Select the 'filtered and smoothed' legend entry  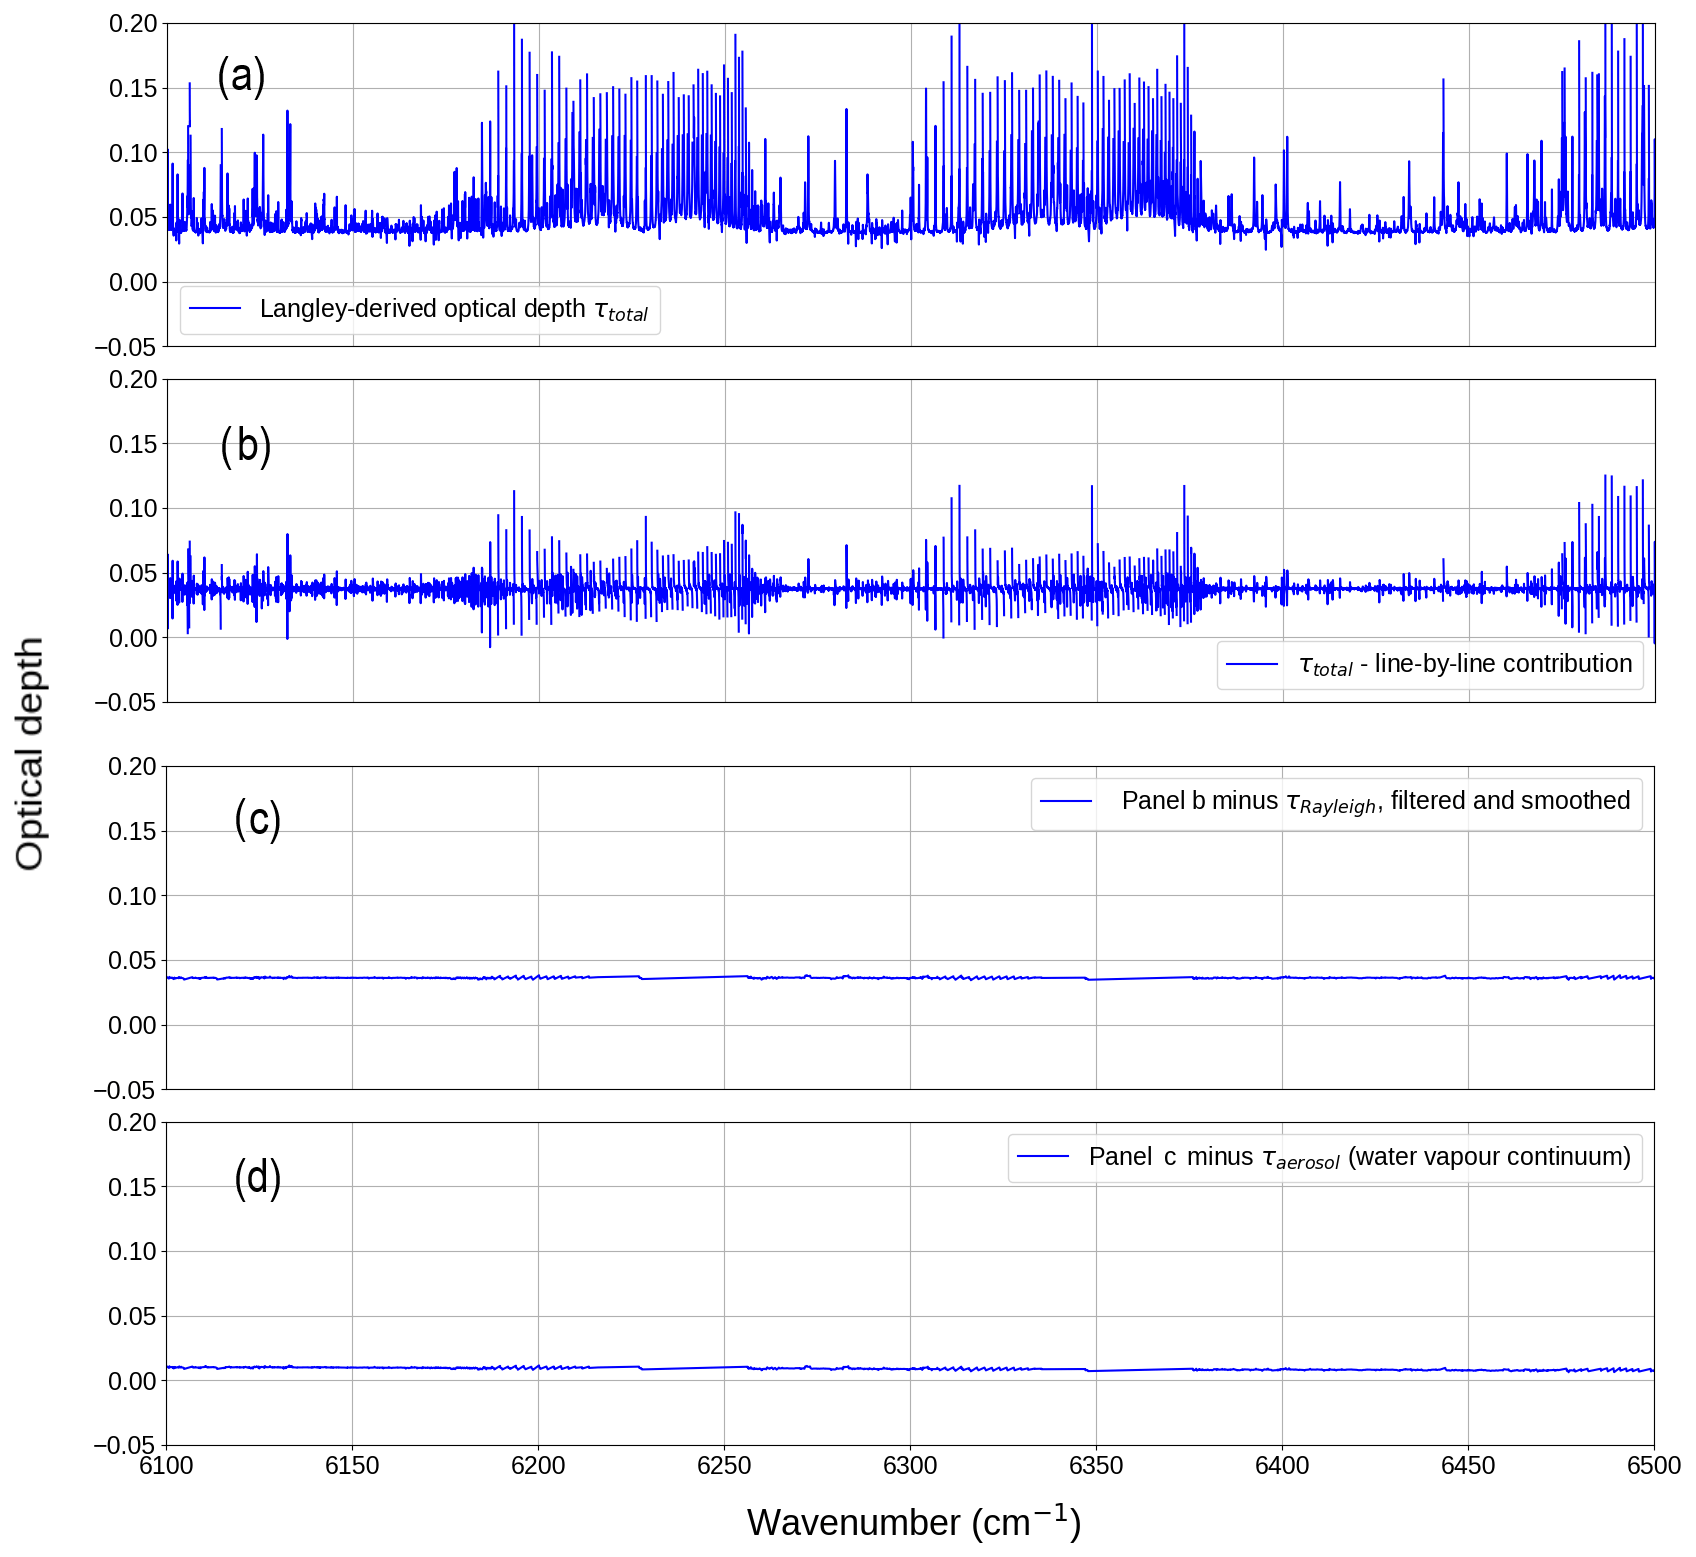(1375, 802)
